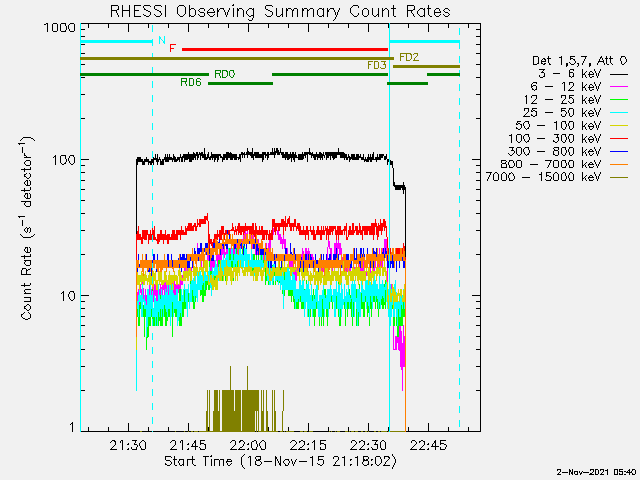
Task: Click the green RD6 interval bar beside its label
Action: 240,83
